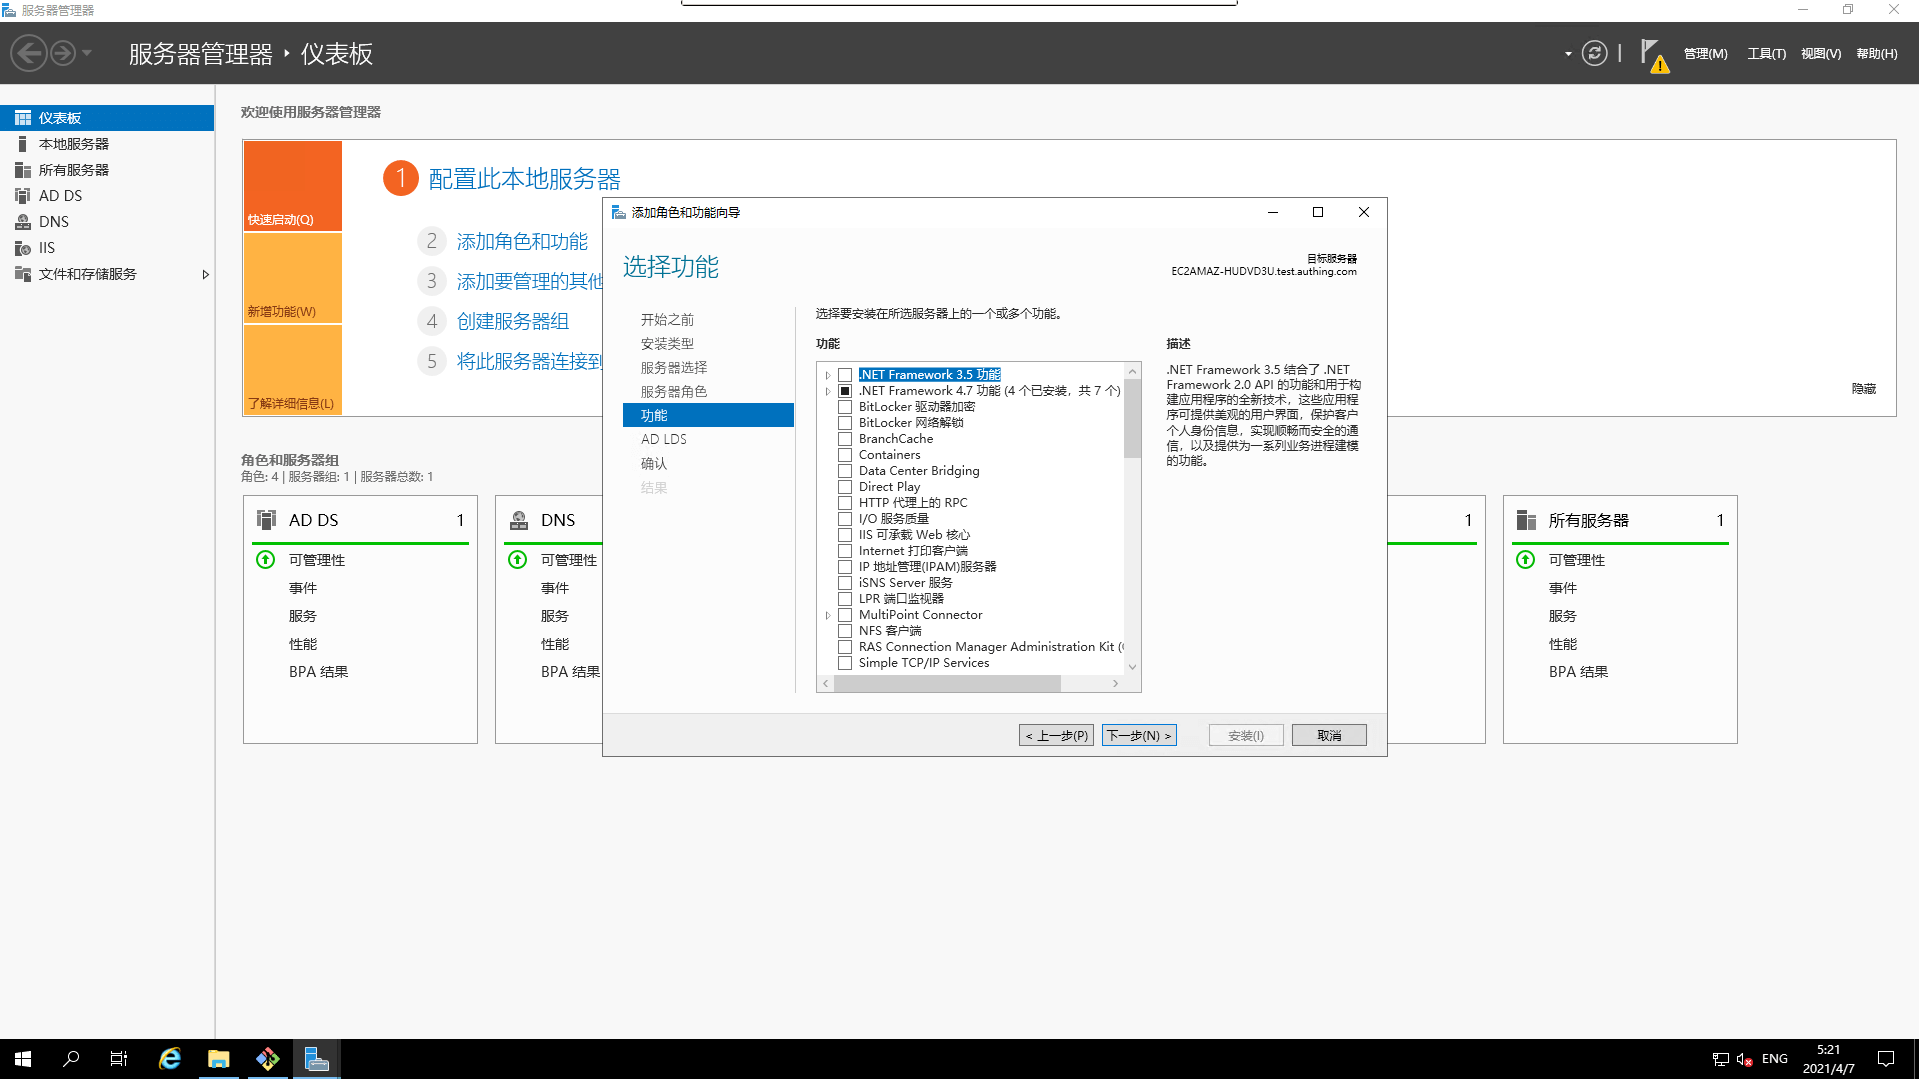Viewport: 1919px width, 1079px height.
Task: Click the refresh icon in the title bar
Action: click(x=1594, y=53)
